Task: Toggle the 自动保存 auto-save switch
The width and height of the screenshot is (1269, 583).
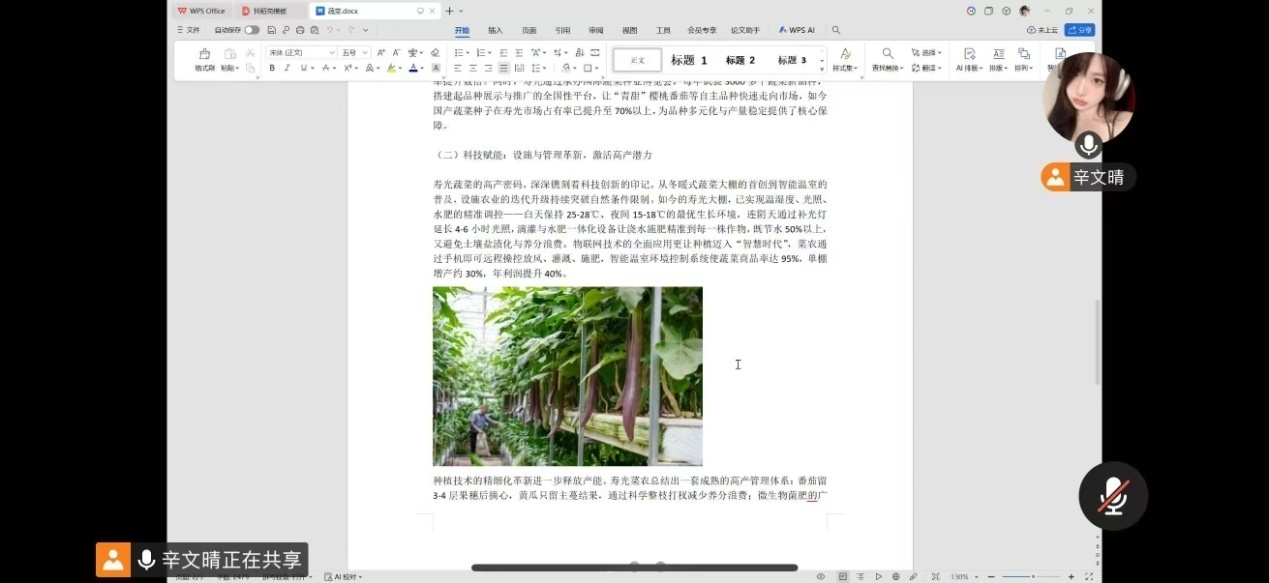Action: 251,30
